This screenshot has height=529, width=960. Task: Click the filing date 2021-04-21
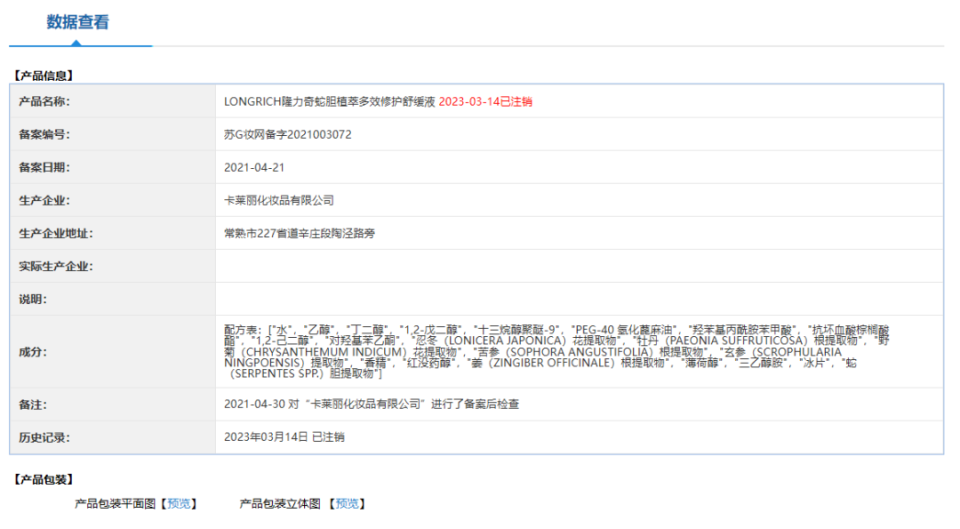coord(254,168)
